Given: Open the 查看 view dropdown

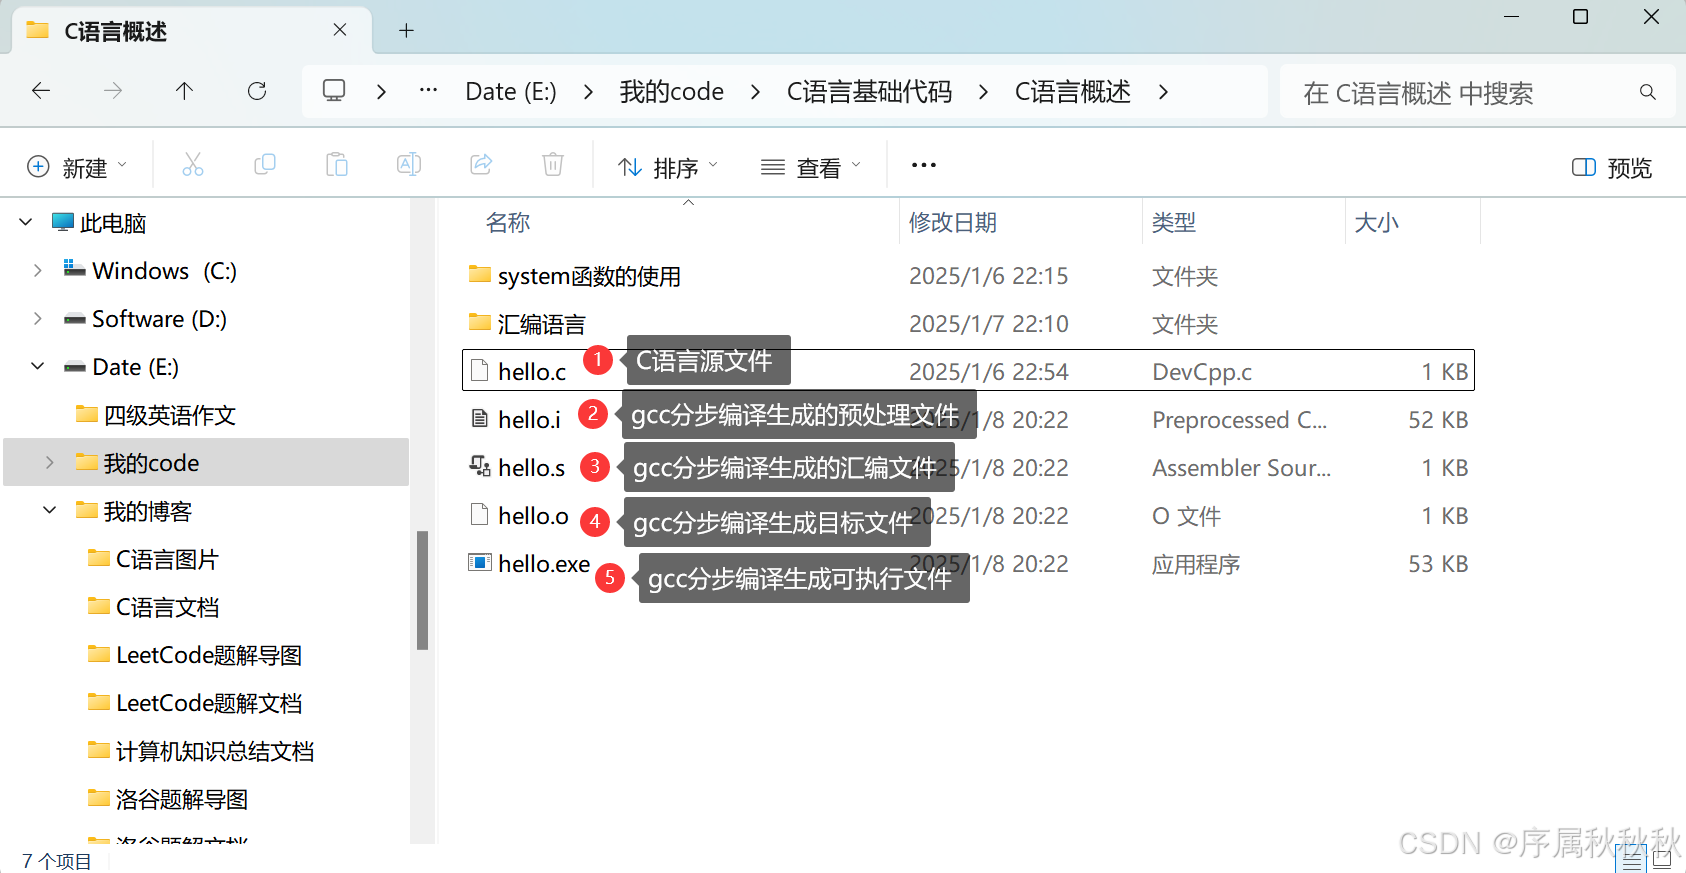Looking at the screenshot, I should tap(811, 168).
